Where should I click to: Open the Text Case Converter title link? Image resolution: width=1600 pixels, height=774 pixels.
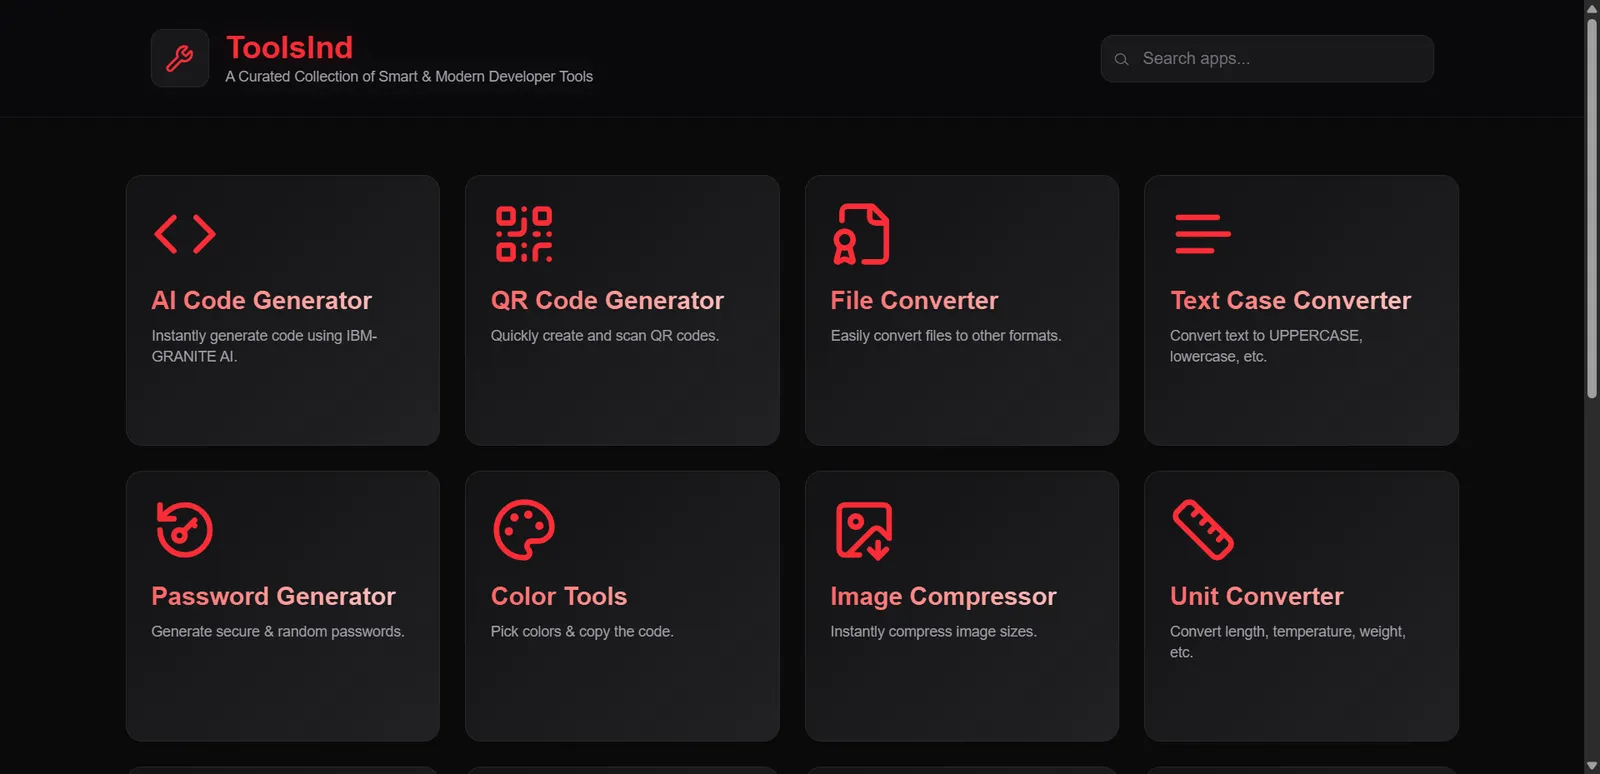tap(1290, 301)
